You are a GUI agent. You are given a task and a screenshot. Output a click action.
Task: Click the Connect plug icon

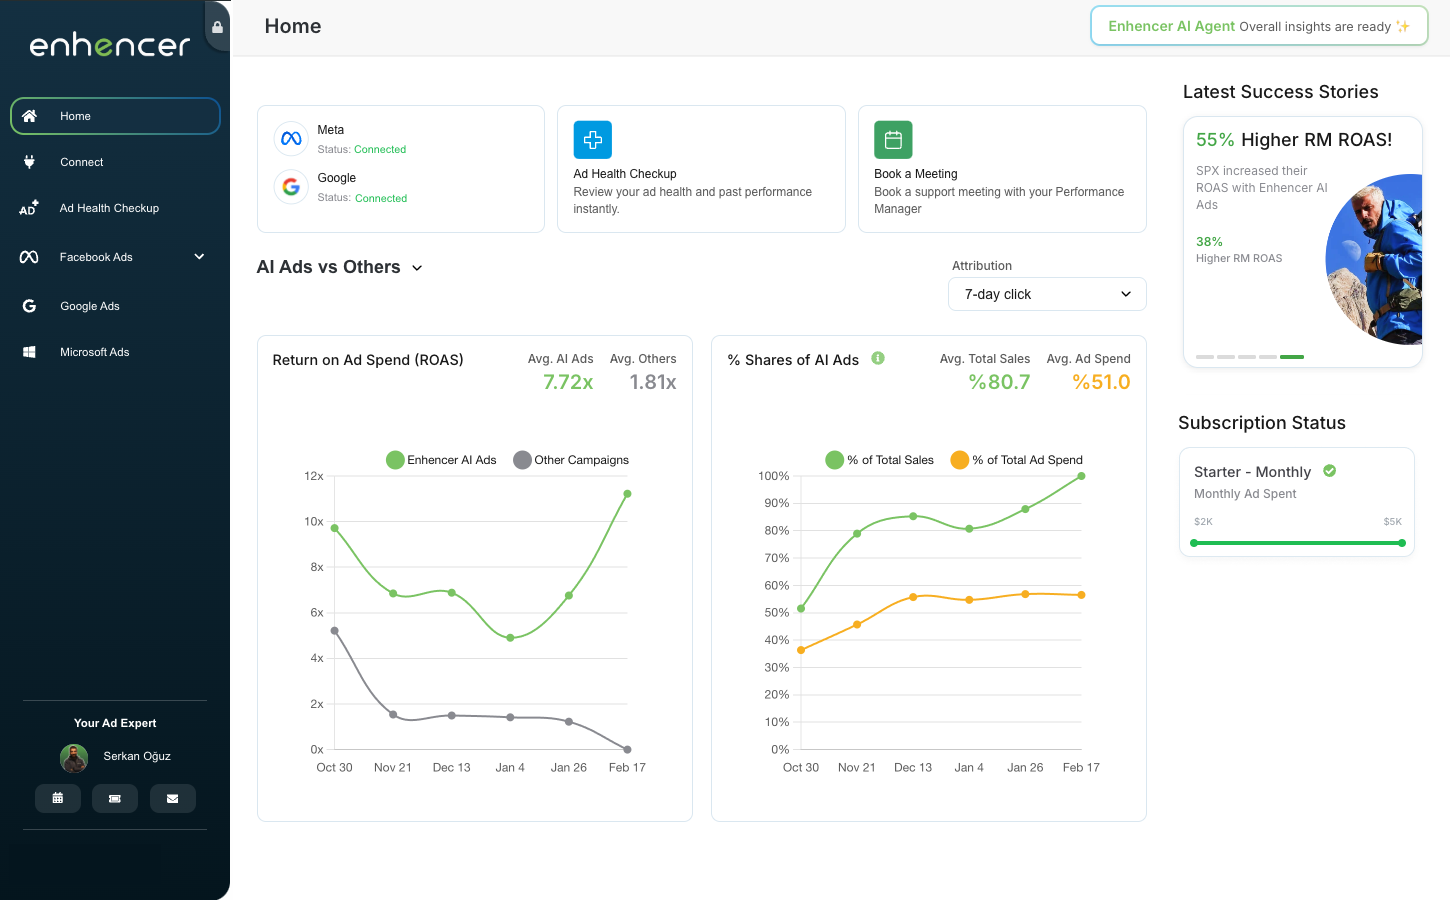pyautogui.click(x=29, y=162)
